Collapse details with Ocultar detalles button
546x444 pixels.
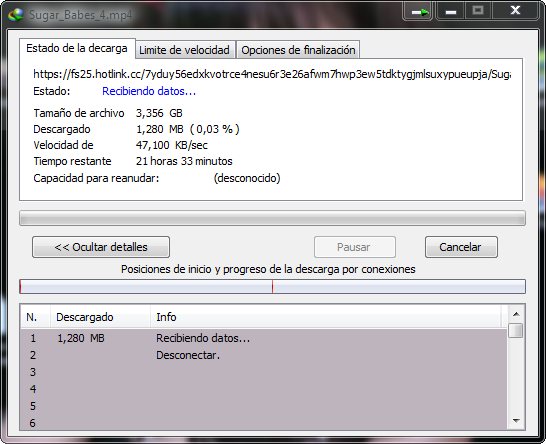[x=101, y=247]
